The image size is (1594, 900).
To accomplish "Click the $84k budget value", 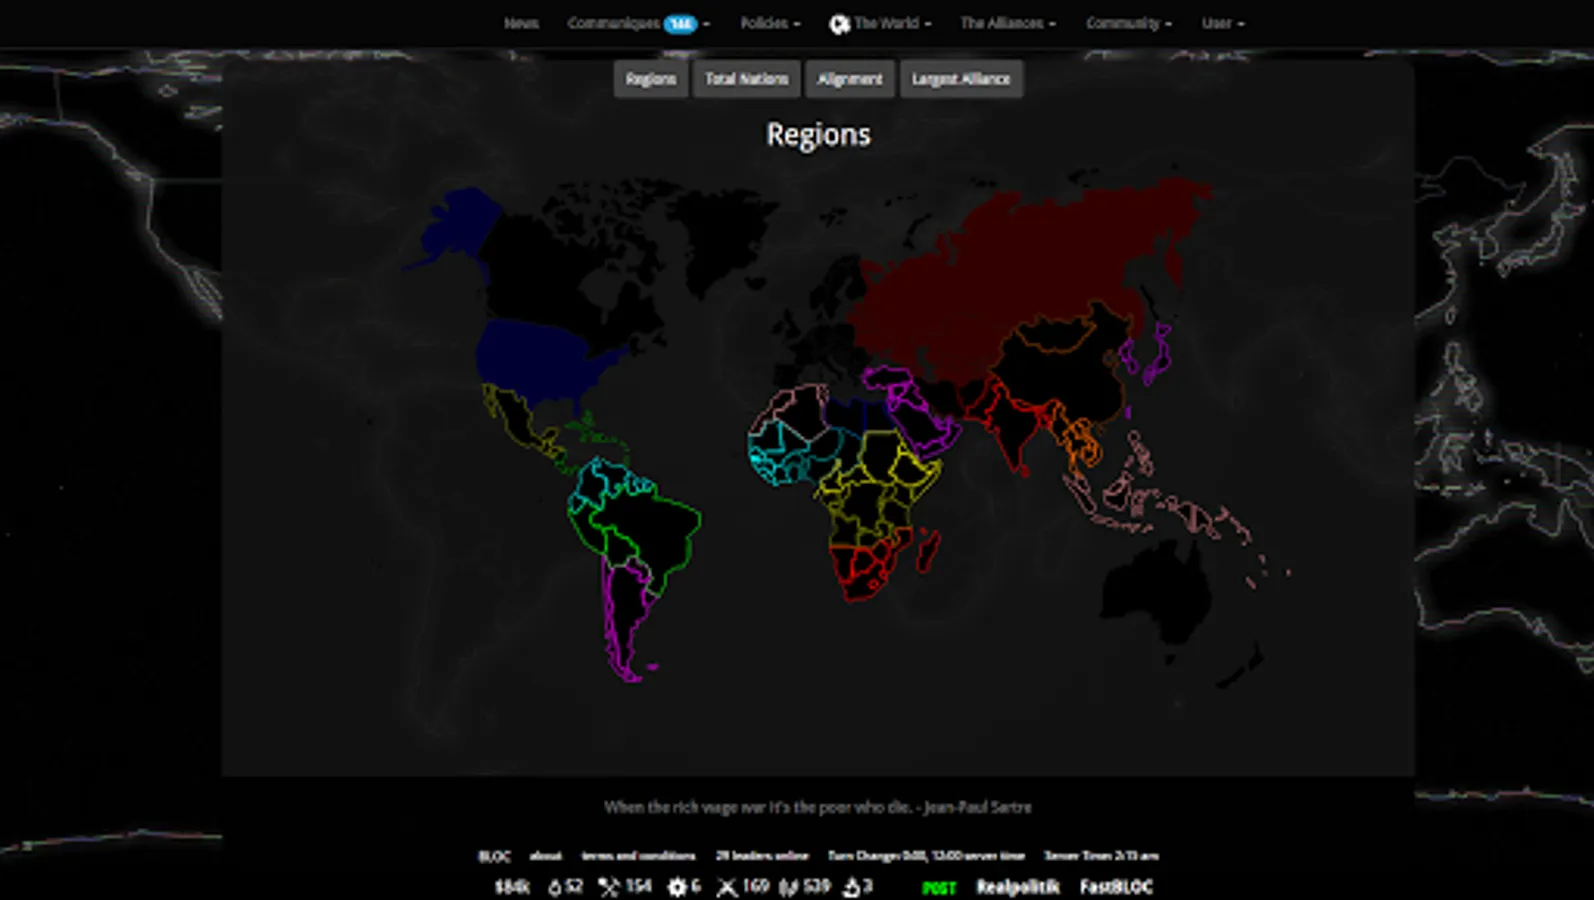I will (512, 887).
